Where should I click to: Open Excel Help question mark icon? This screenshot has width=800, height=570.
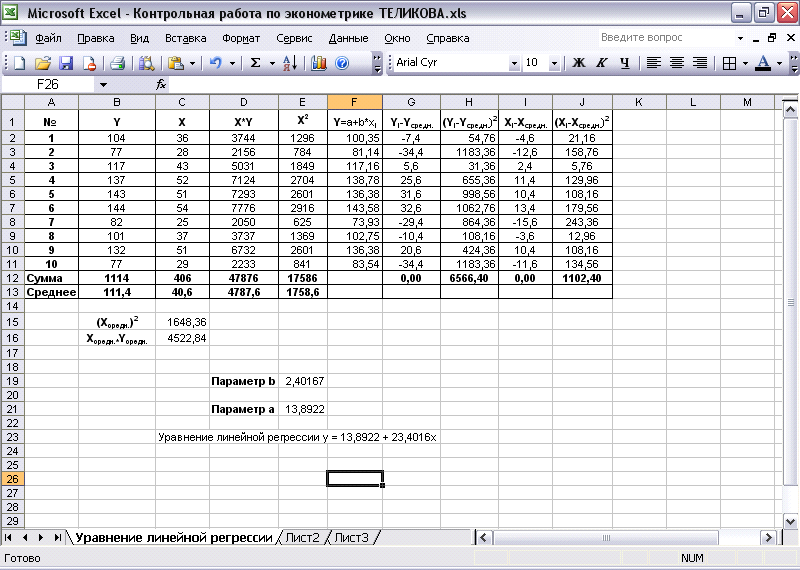coord(342,63)
